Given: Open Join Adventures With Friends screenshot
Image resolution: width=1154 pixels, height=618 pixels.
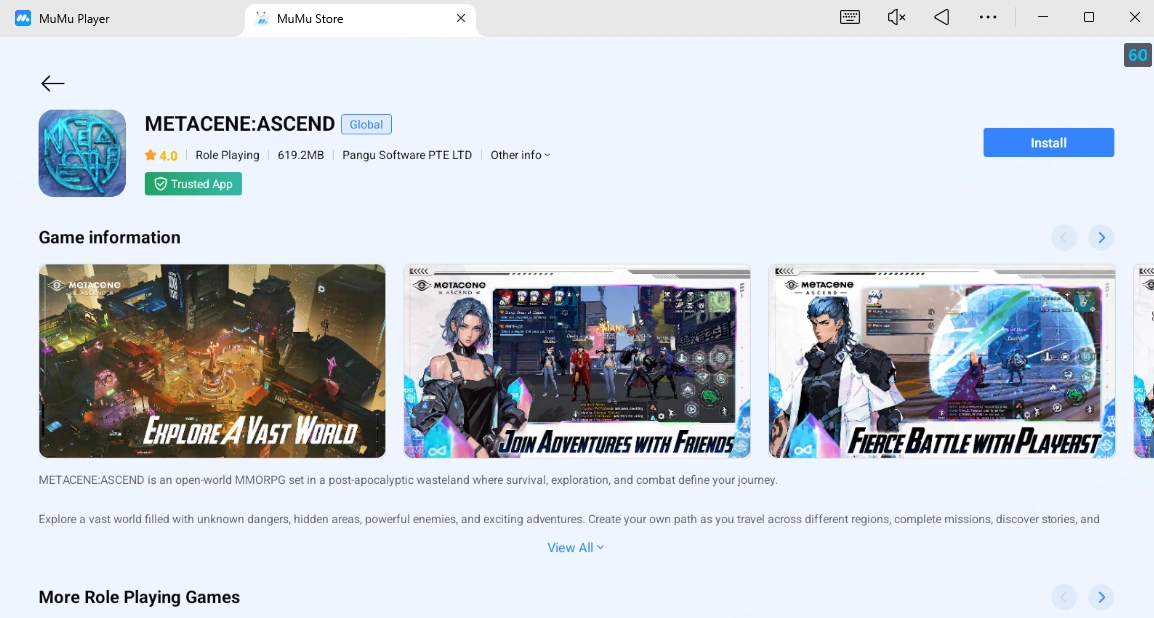Looking at the screenshot, I should pyautogui.click(x=577, y=361).
